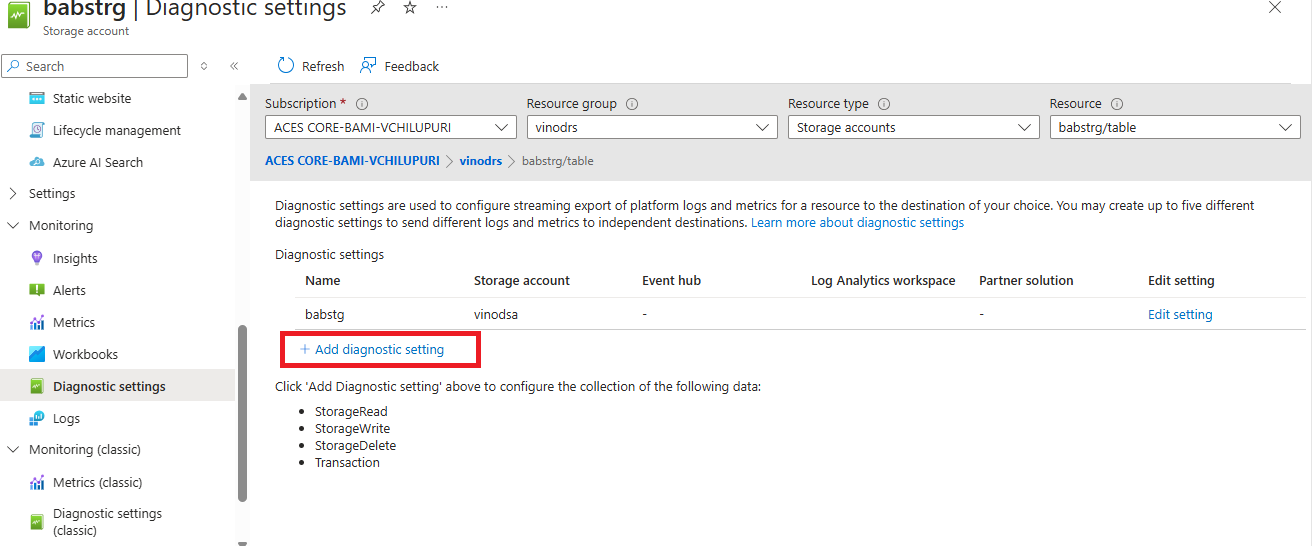Open Lifecycle management menu item
This screenshot has height=546, width=1312.
[x=118, y=130]
